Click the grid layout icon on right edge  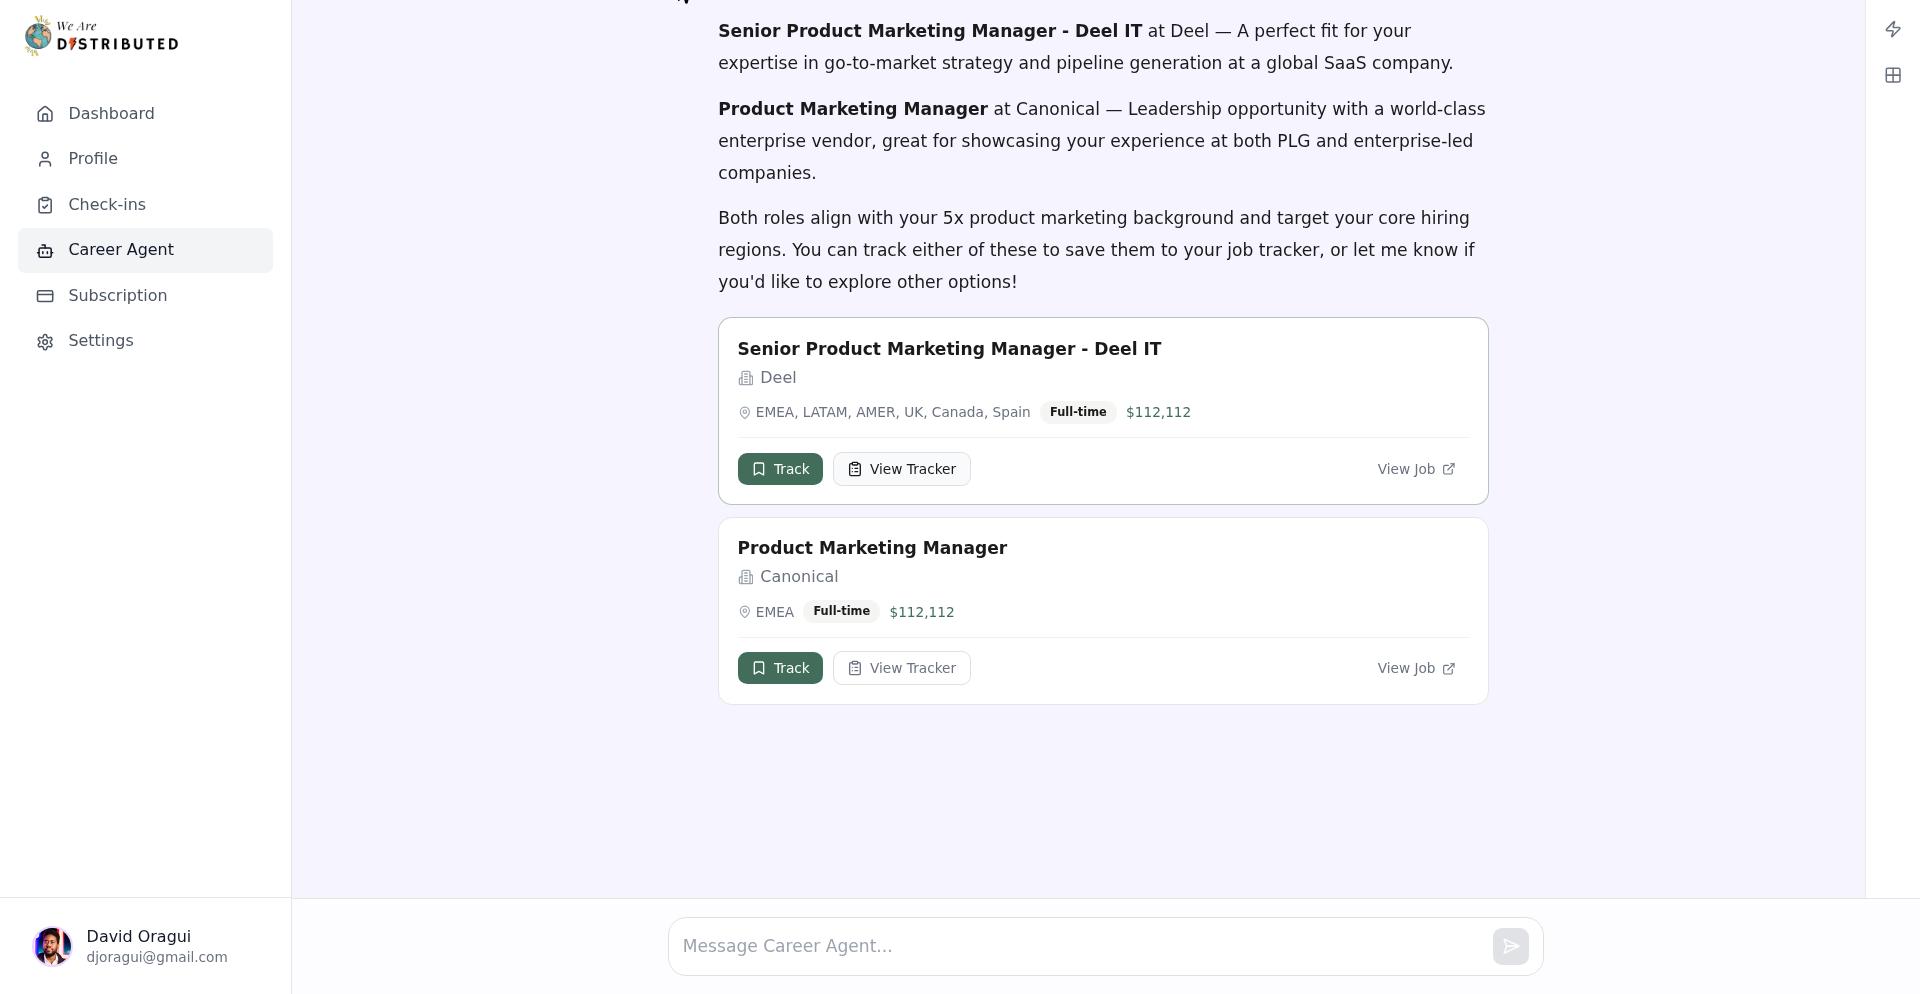pyautogui.click(x=1892, y=75)
